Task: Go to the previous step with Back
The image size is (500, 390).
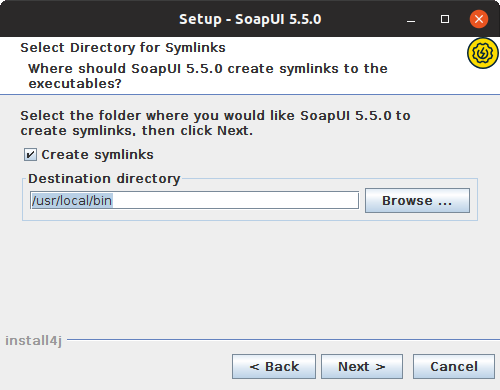Action: [274, 367]
